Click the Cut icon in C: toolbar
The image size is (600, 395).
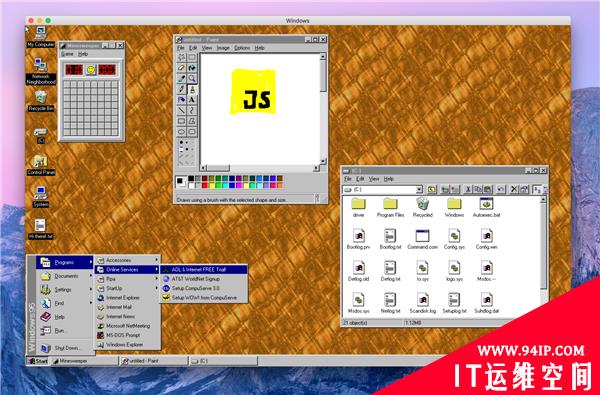click(468, 189)
